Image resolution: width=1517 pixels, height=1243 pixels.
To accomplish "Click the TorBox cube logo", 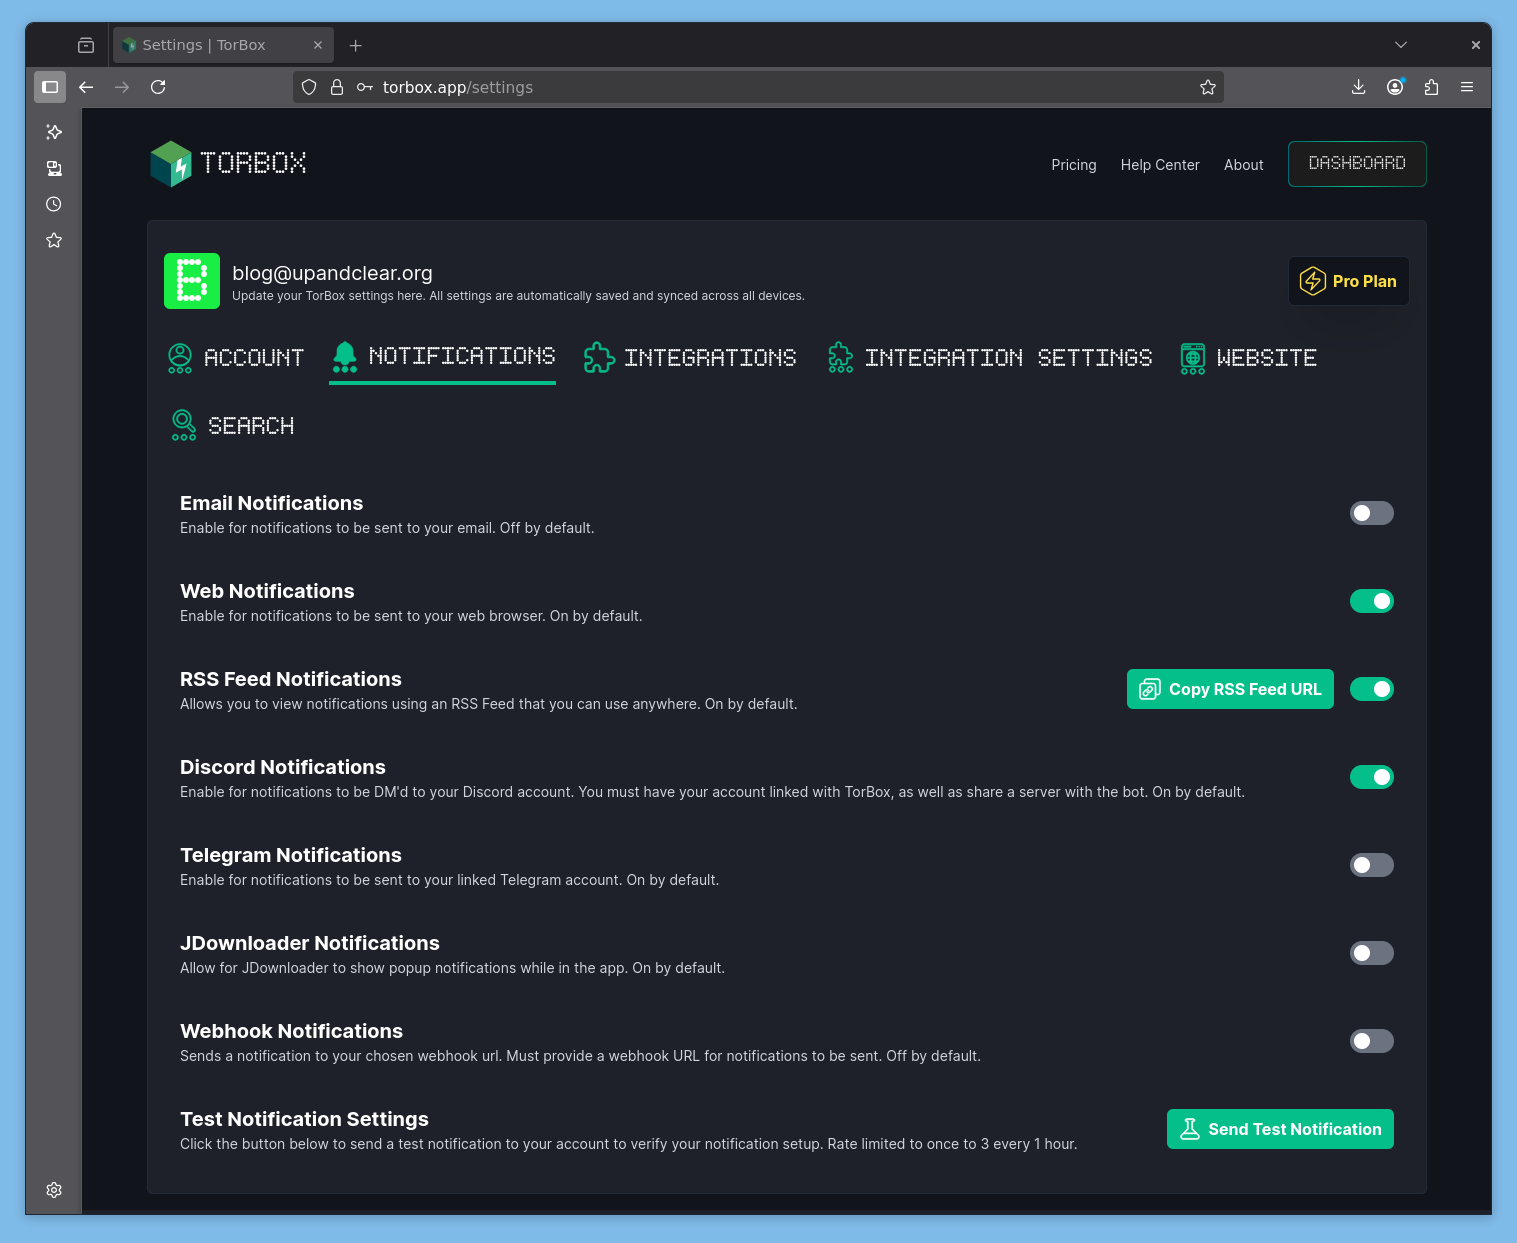I will coord(171,164).
